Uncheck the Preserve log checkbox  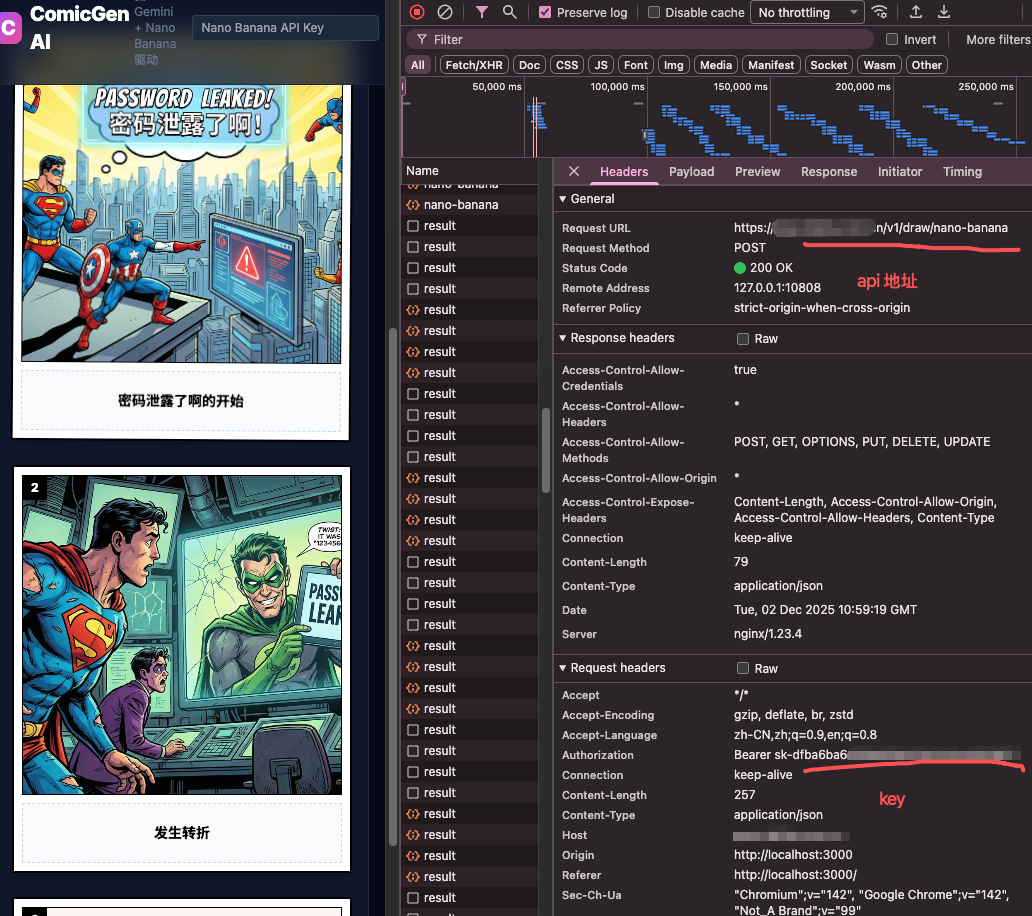click(x=545, y=12)
